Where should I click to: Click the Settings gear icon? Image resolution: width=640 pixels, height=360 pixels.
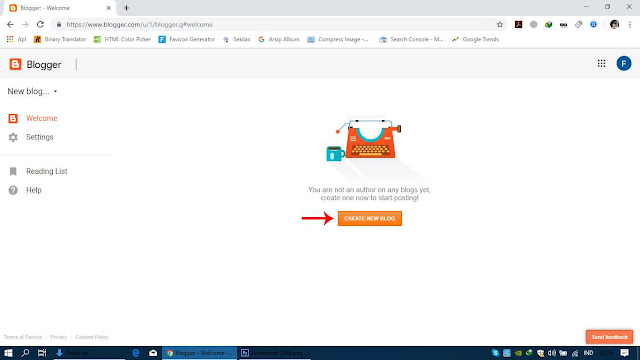click(13, 137)
